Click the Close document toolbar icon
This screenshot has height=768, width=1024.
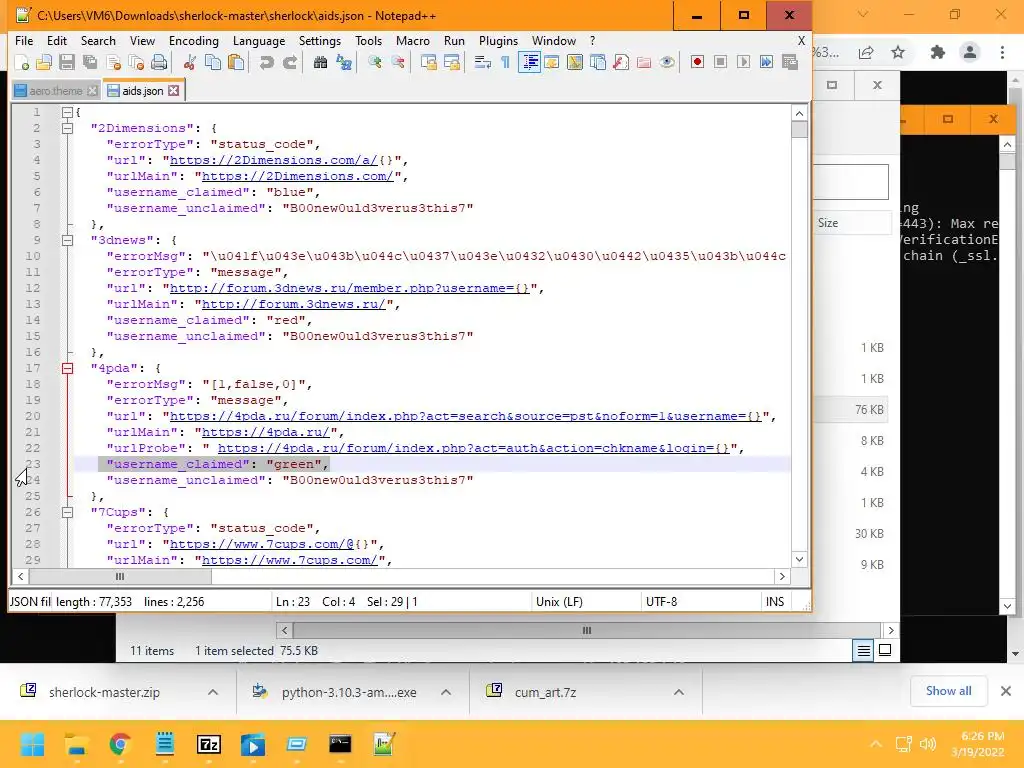coord(113,63)
